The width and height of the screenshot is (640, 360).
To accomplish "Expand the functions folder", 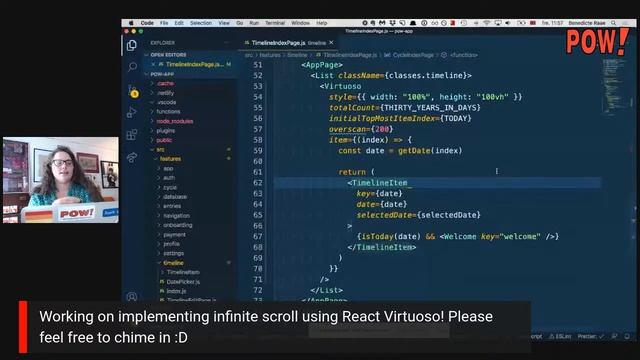I will [168, 111].
